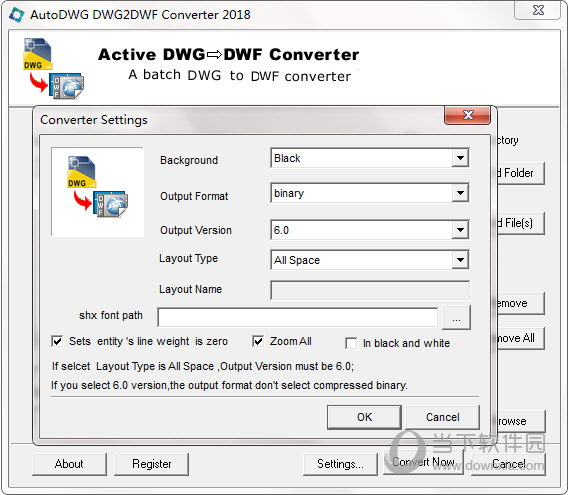Click the Background label

point(189,160)
